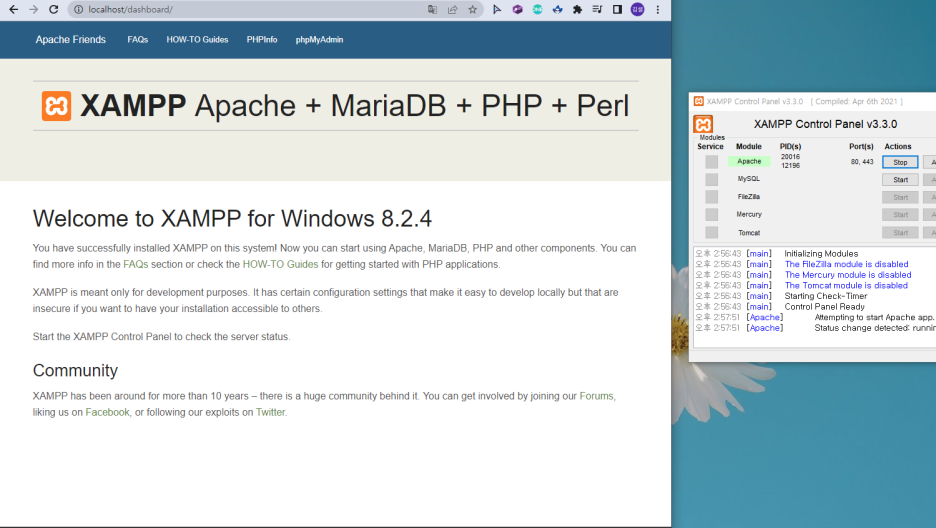Click the XAMPP logo in Control Panel
This screenshot has width=936, height=528.
[703, 124]
